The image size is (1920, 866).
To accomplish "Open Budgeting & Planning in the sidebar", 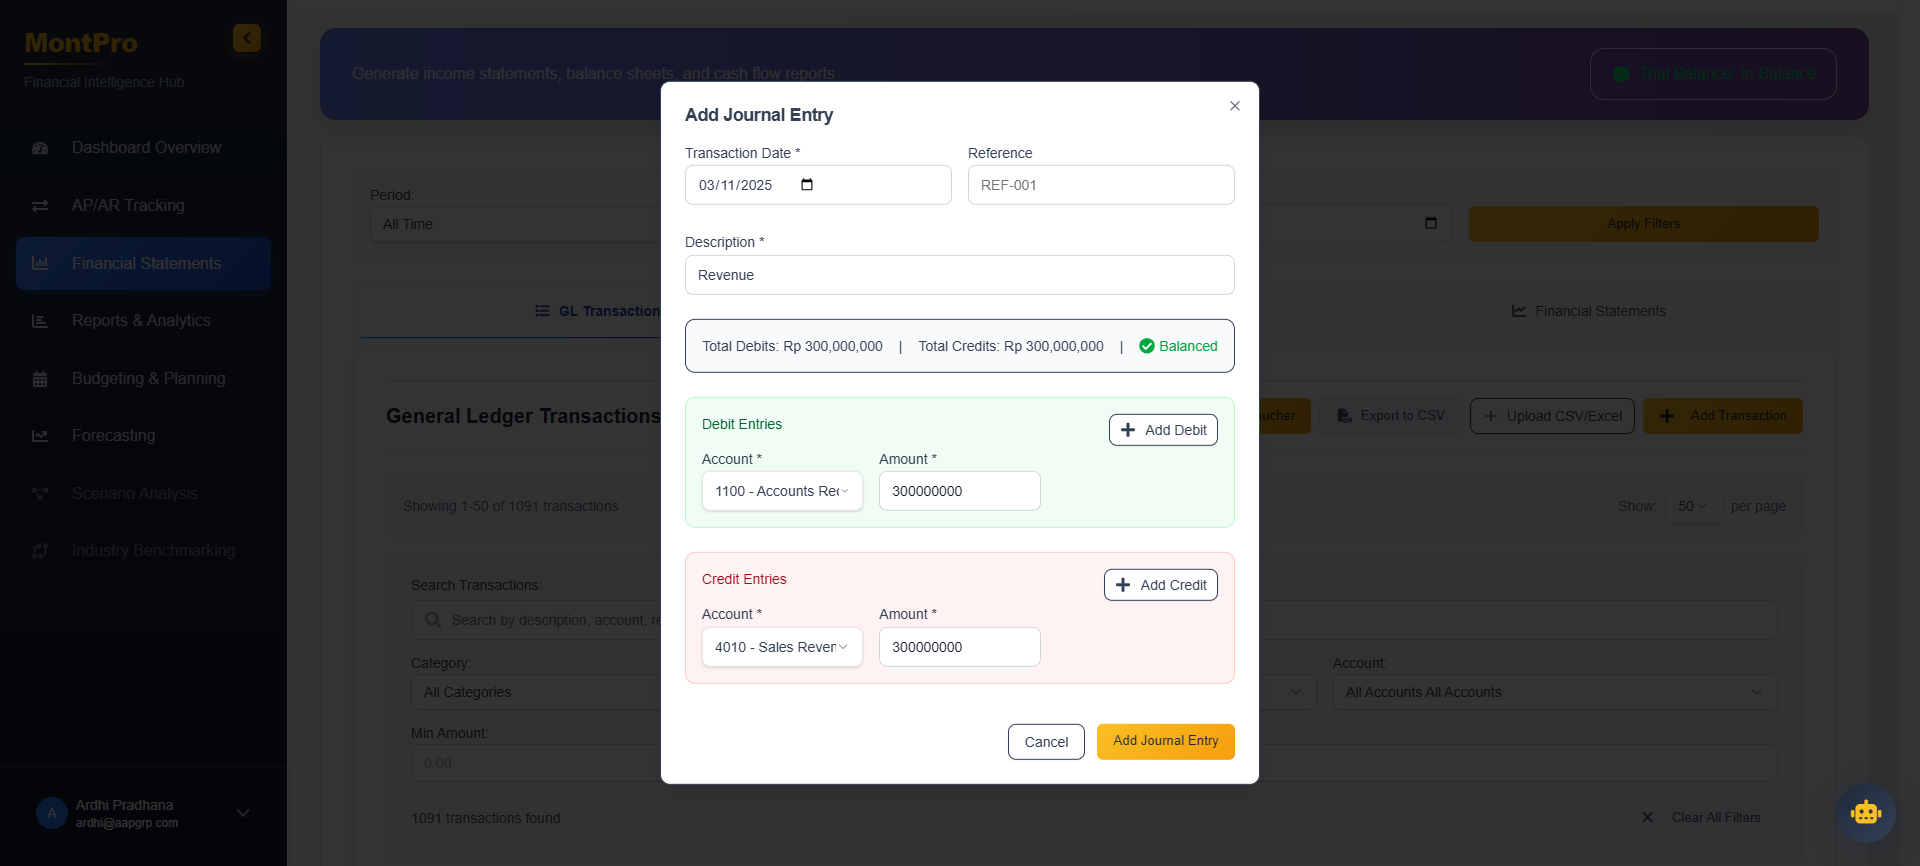I will pyautogui.click(x=143, y=379).
